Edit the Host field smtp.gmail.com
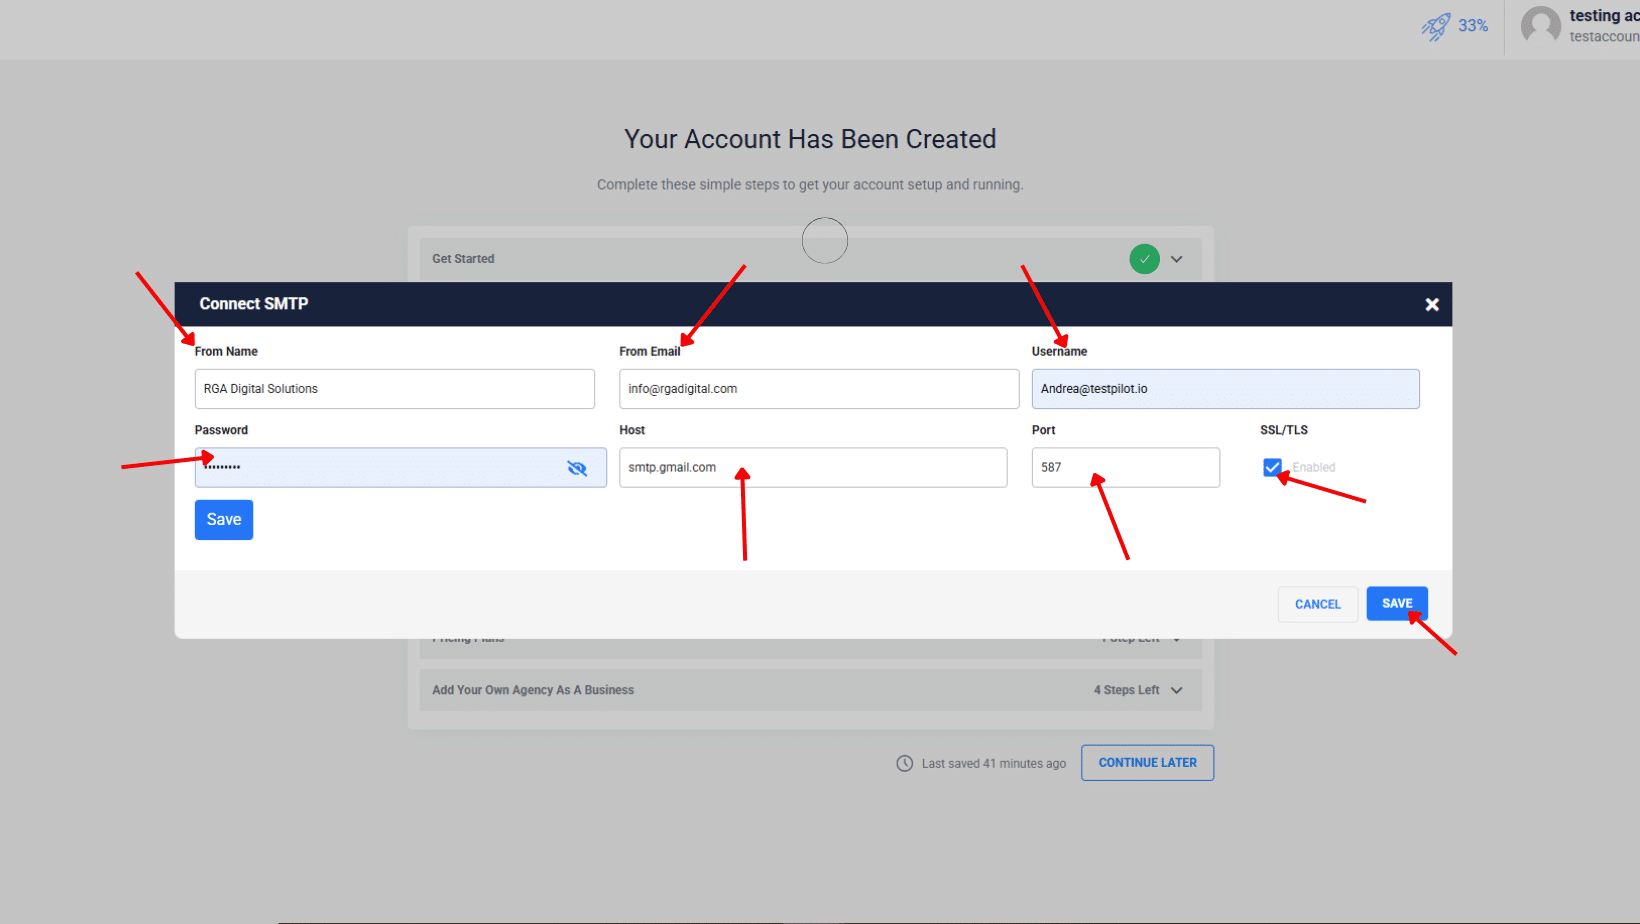 click(813, 467)
